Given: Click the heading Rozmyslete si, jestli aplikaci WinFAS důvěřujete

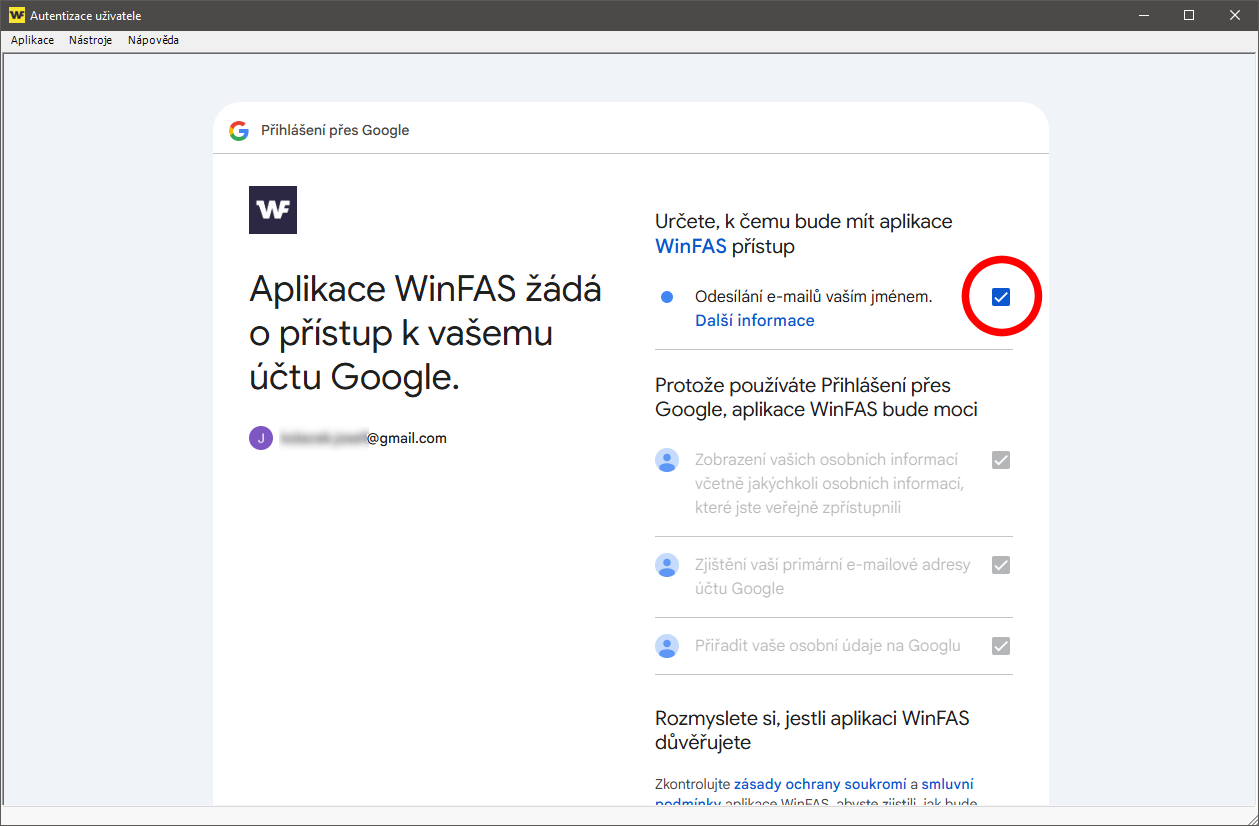Looking at the screenshot, I should click(812, 730).
